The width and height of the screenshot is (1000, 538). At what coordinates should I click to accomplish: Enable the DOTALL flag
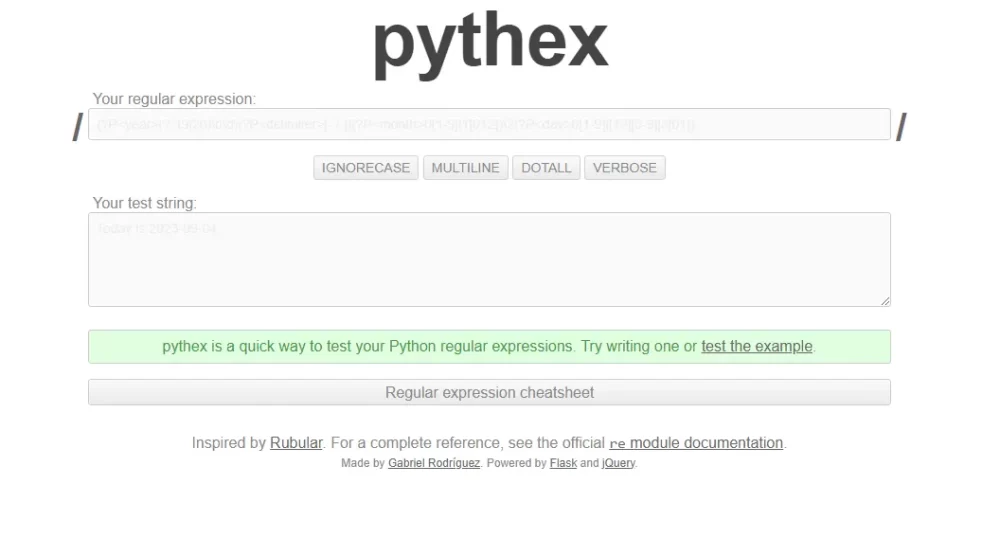[546, 168]
